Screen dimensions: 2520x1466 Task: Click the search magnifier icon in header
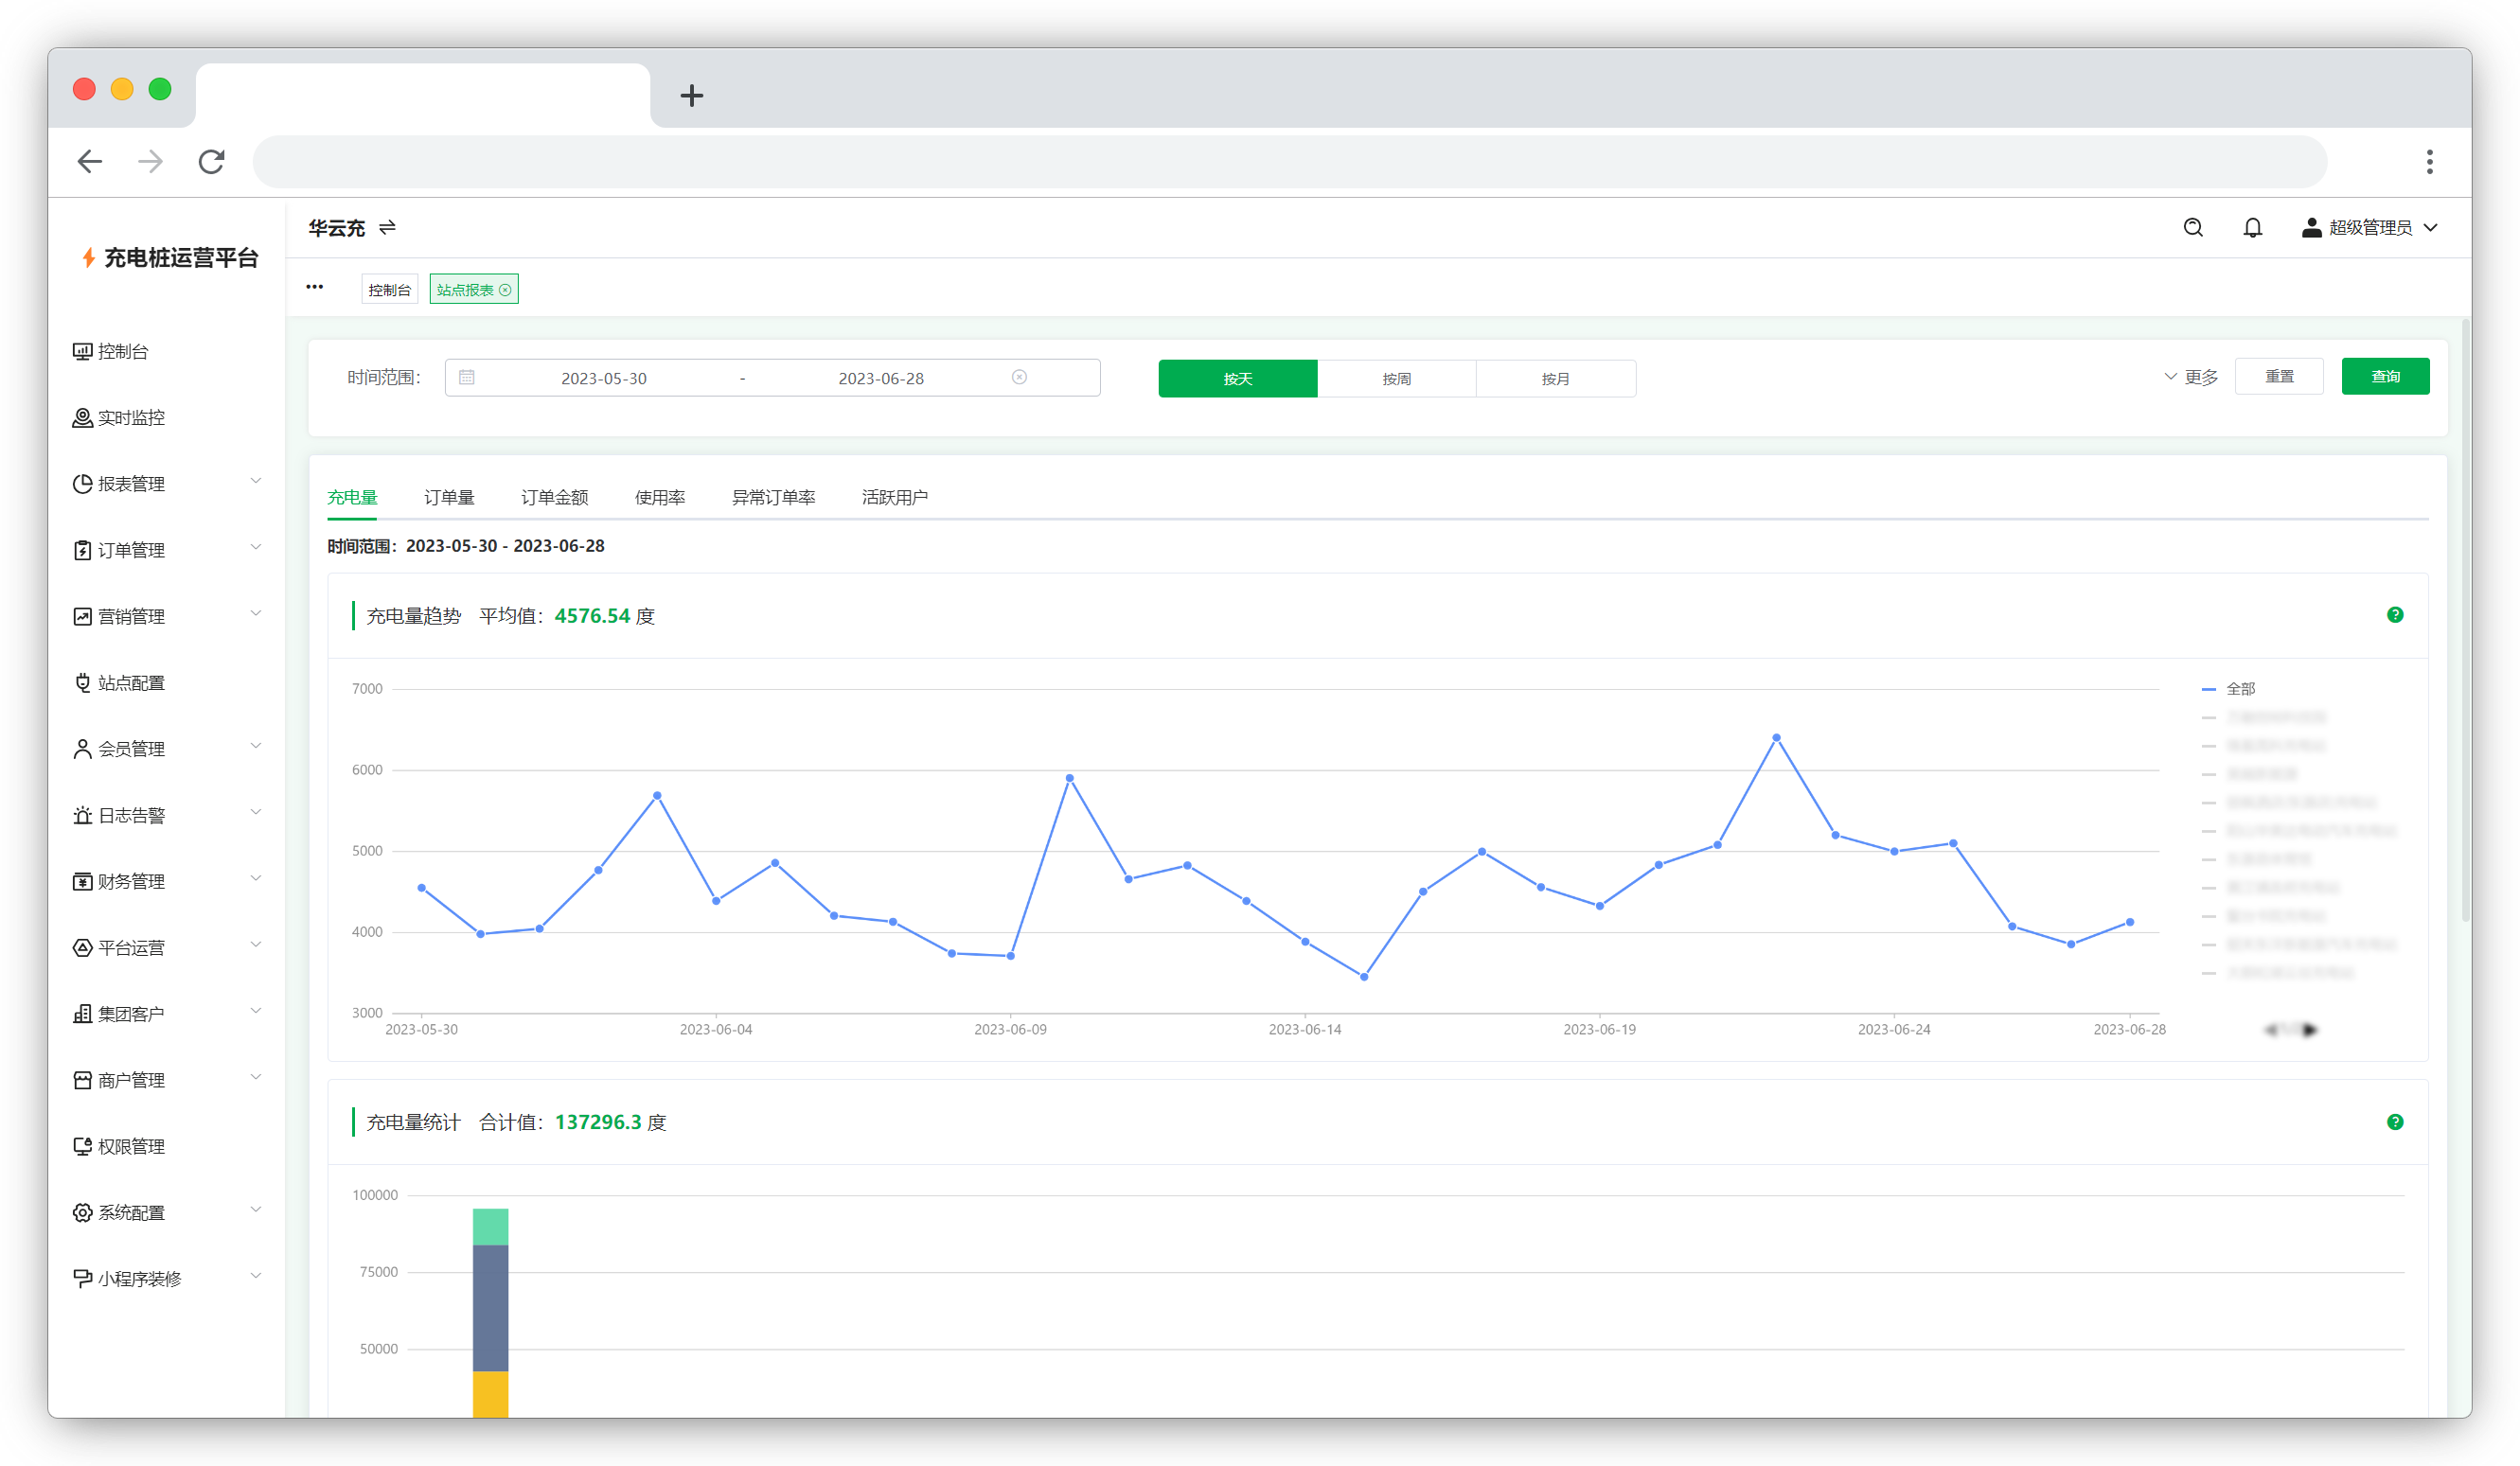[x=2192, y=228]
